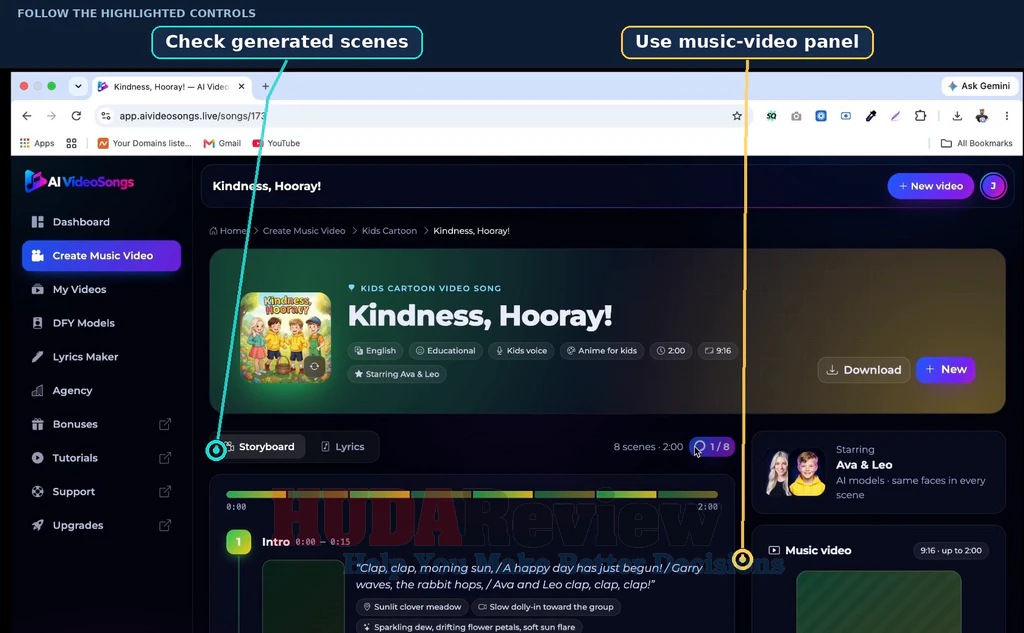
Task: Download the music video
Action: click(x=863, y=370)
